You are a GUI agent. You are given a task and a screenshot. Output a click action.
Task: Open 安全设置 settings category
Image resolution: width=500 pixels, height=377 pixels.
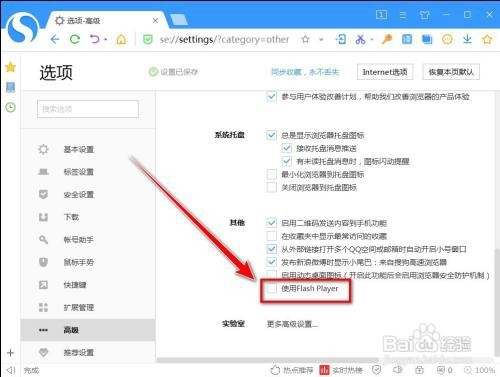tap(88, 195)
